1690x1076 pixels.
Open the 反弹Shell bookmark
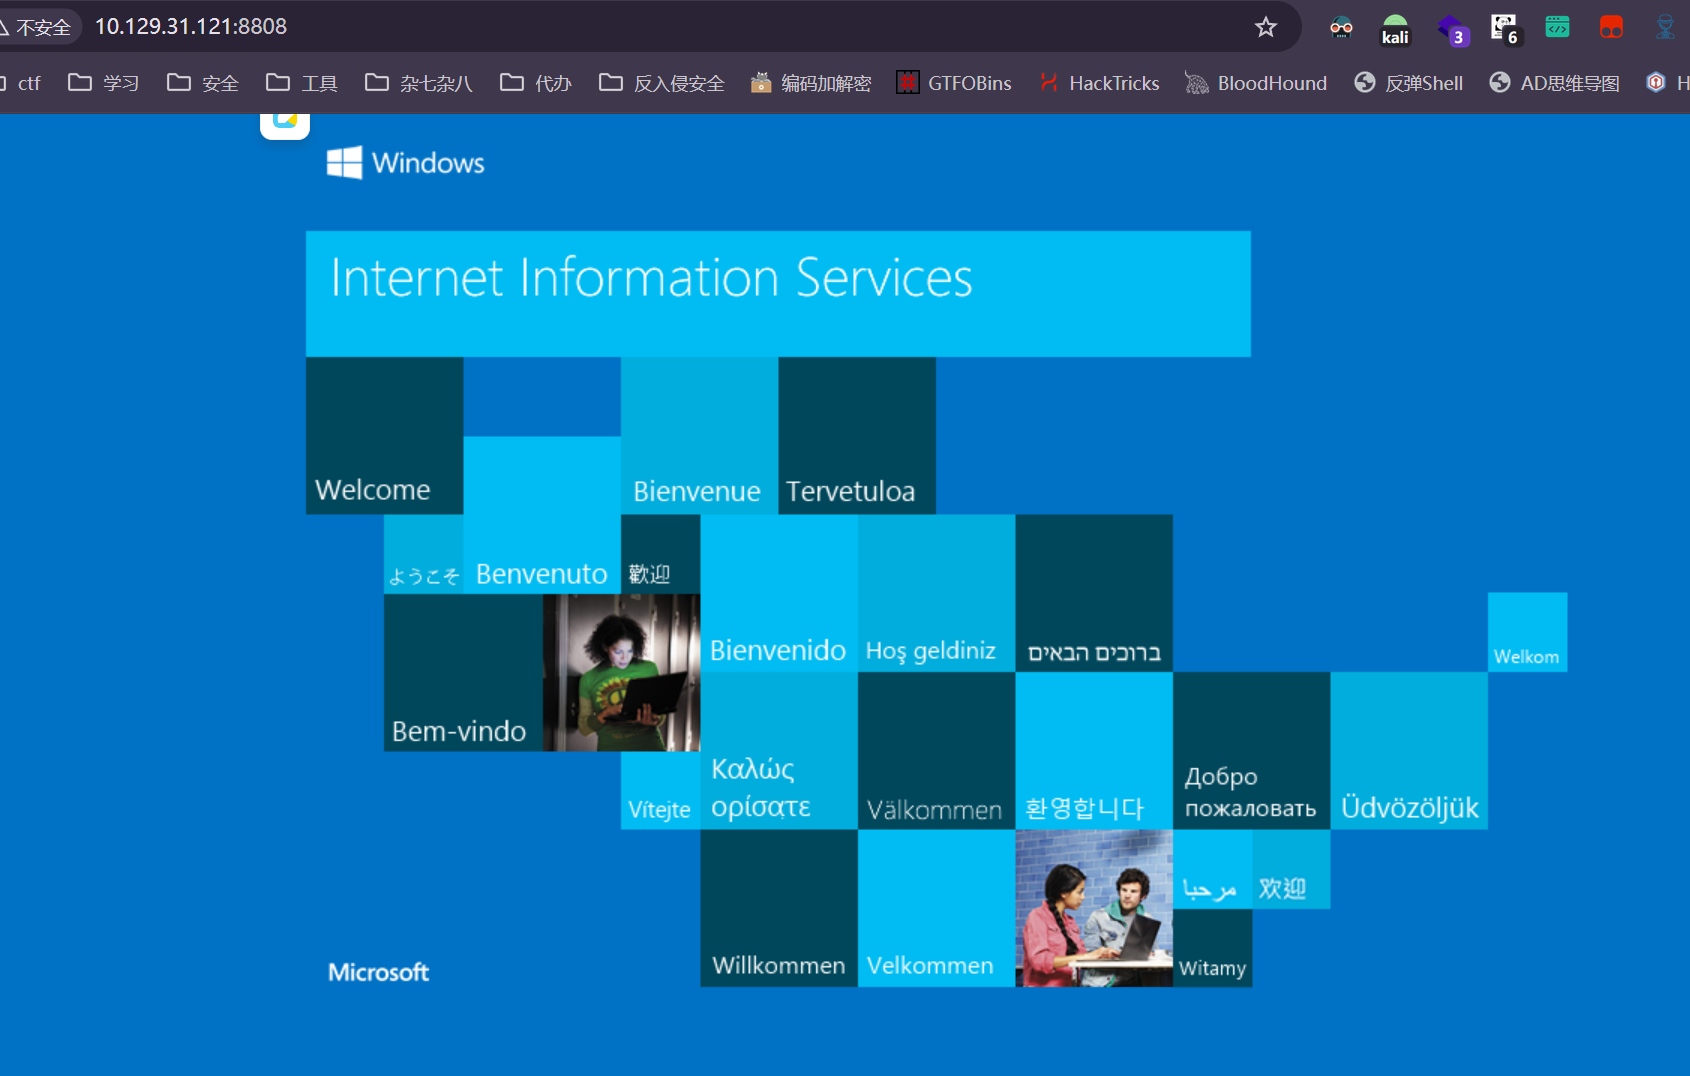[x=1408, y=83]
